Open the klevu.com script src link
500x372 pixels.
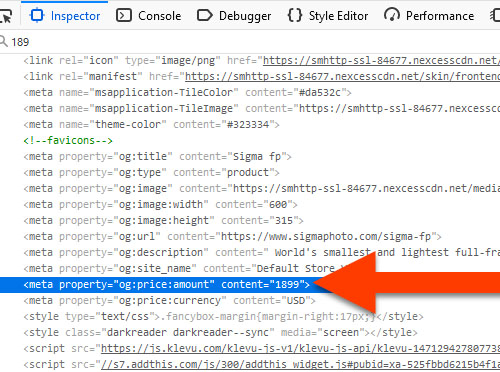point(300,348)
